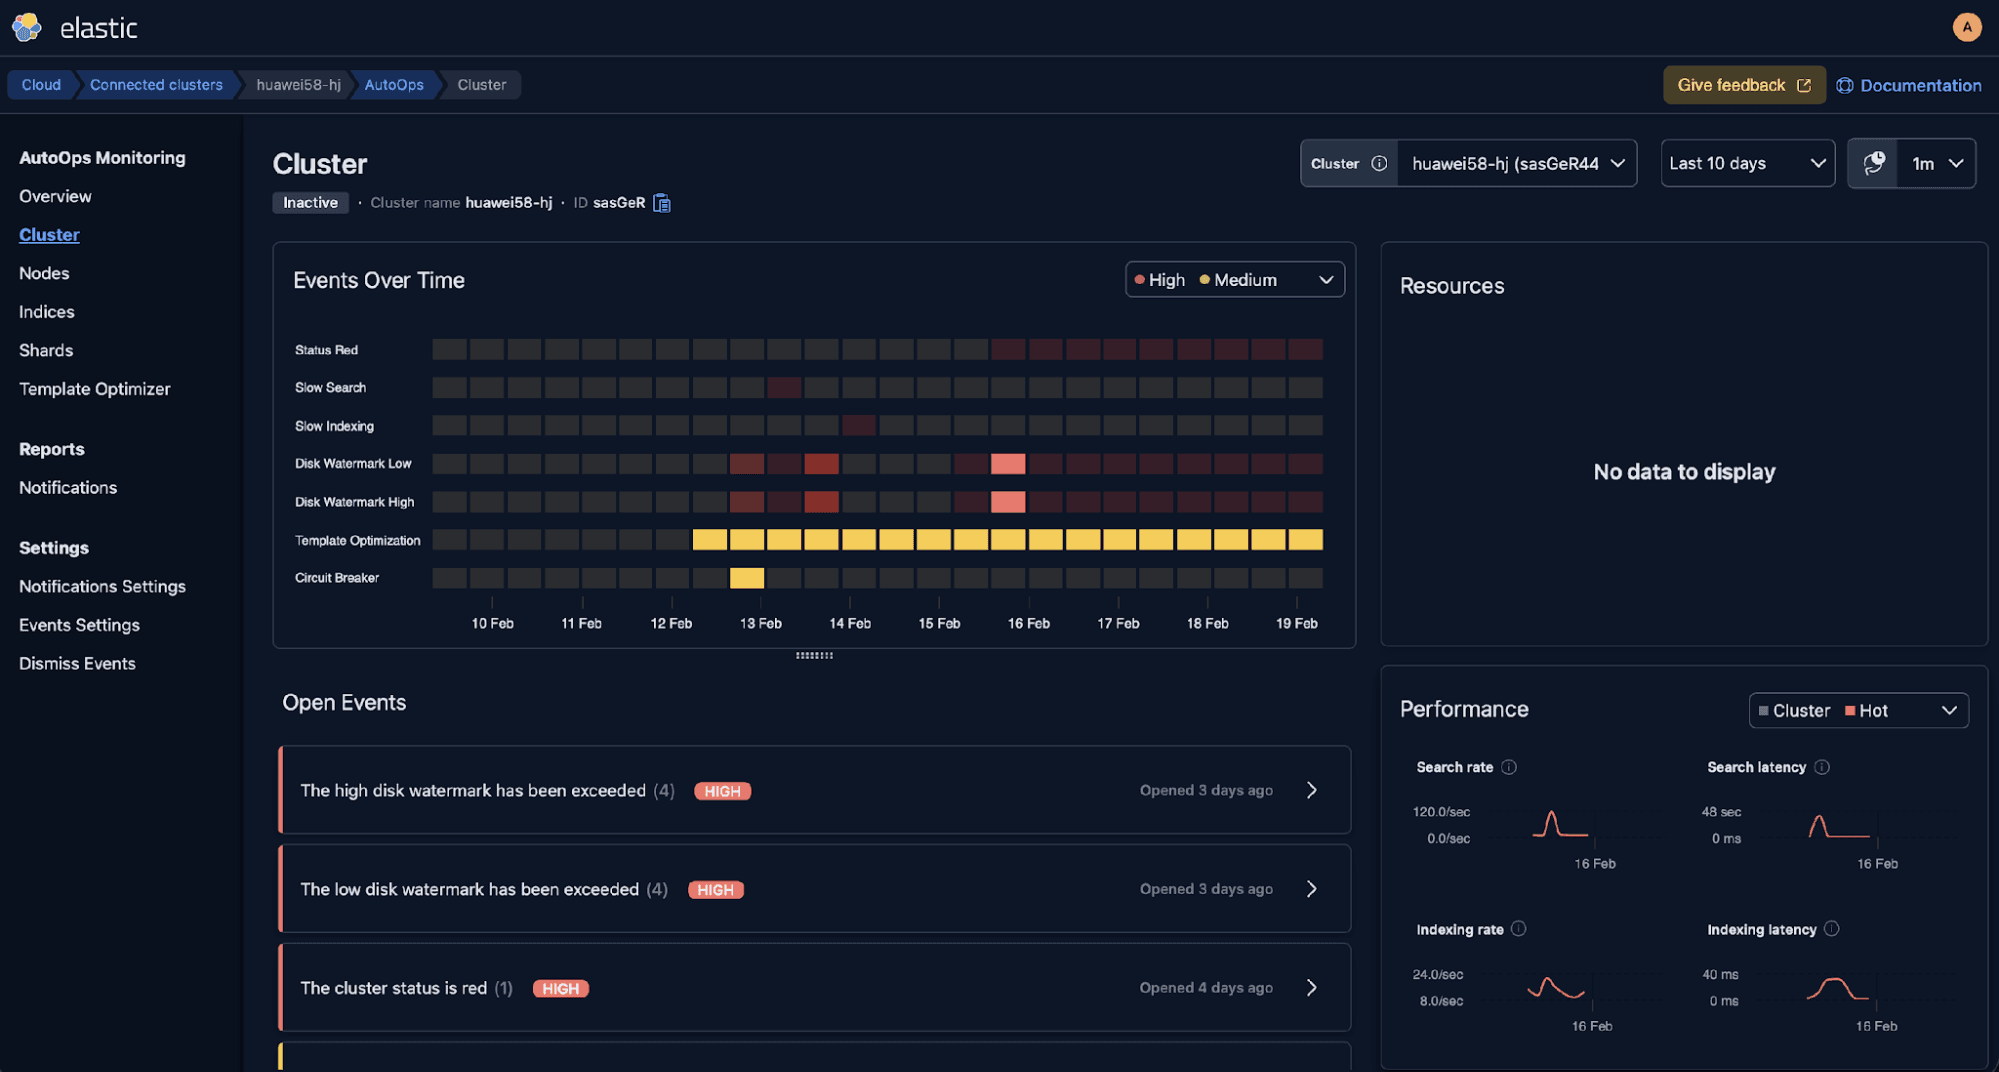Click the panel resize handle below Events Over Time
This screenshot has width=1999, height=1072.
pyautogui.click(x=814, y=656)
